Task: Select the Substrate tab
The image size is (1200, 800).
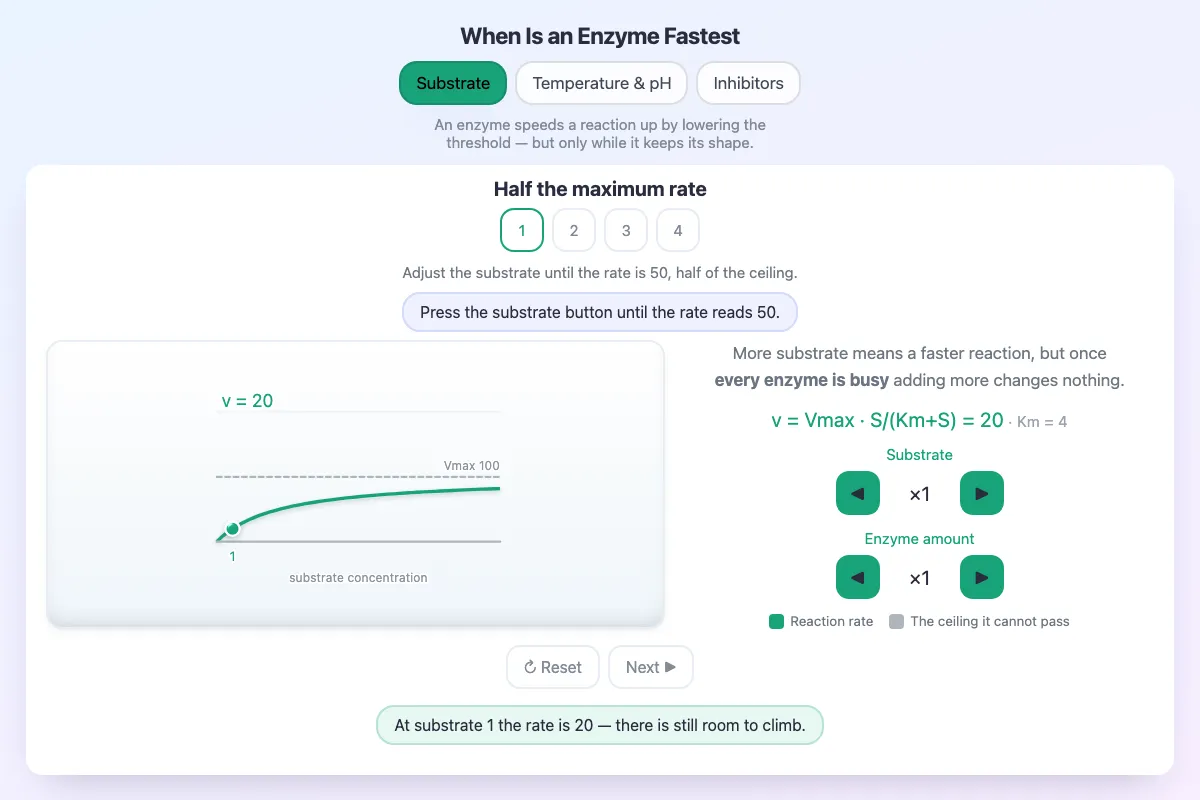Action: [453, 83]
